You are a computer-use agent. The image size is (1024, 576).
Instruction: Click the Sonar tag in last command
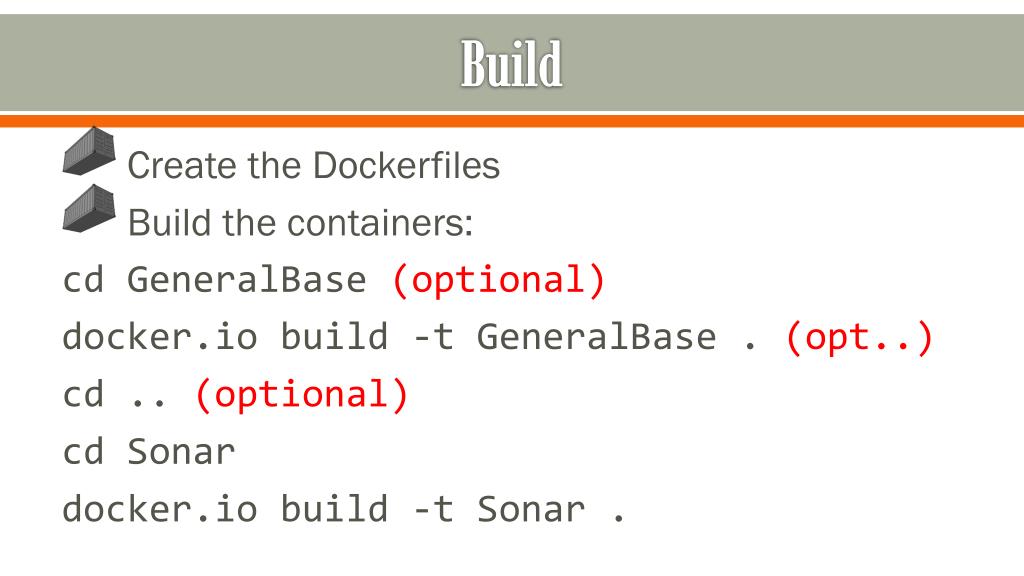pyautogui.click(x=531, y=509)
